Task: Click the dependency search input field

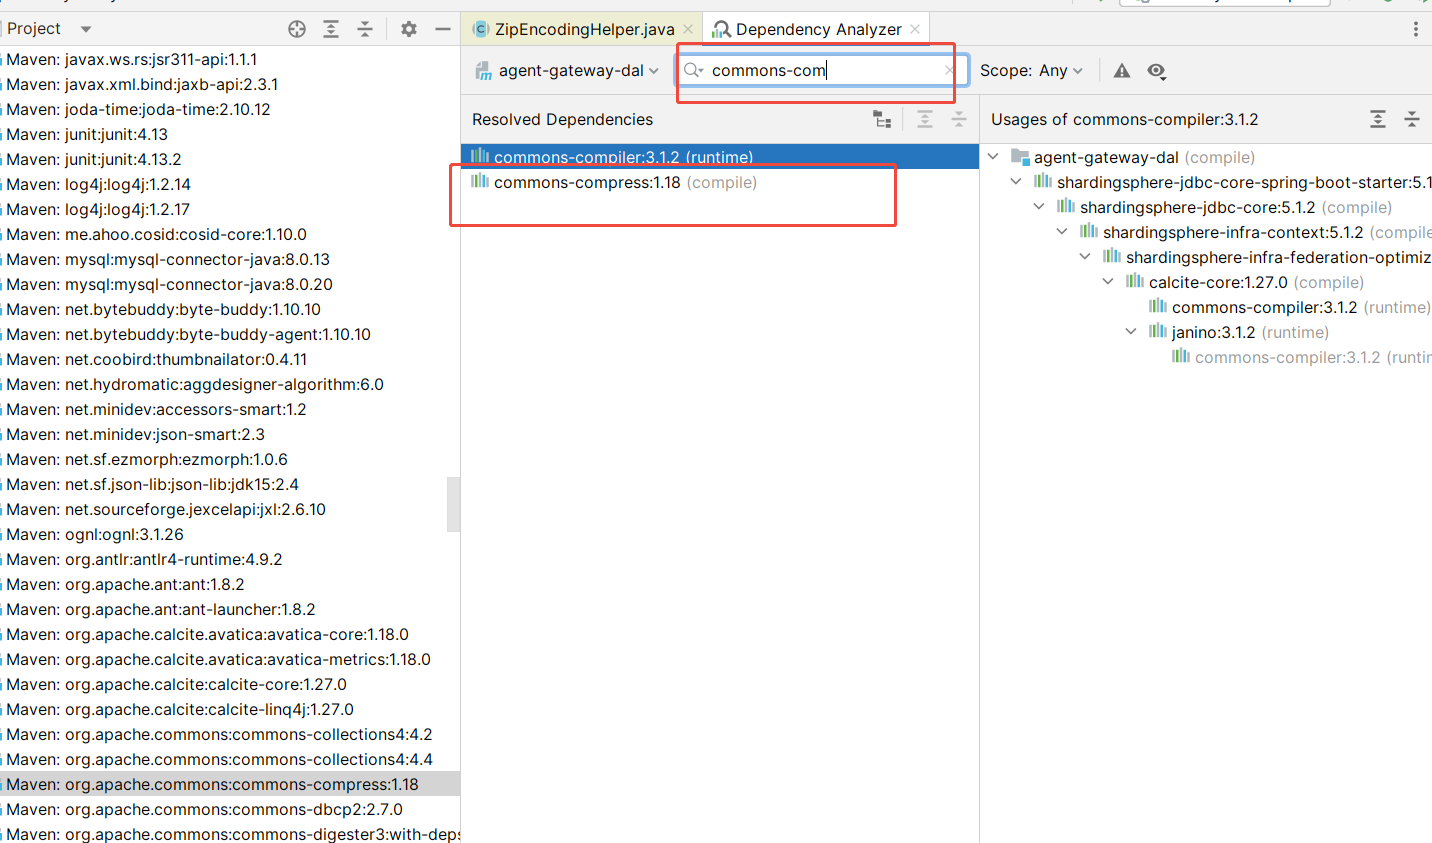Action: pyautogui.click(x=820, y=70)
